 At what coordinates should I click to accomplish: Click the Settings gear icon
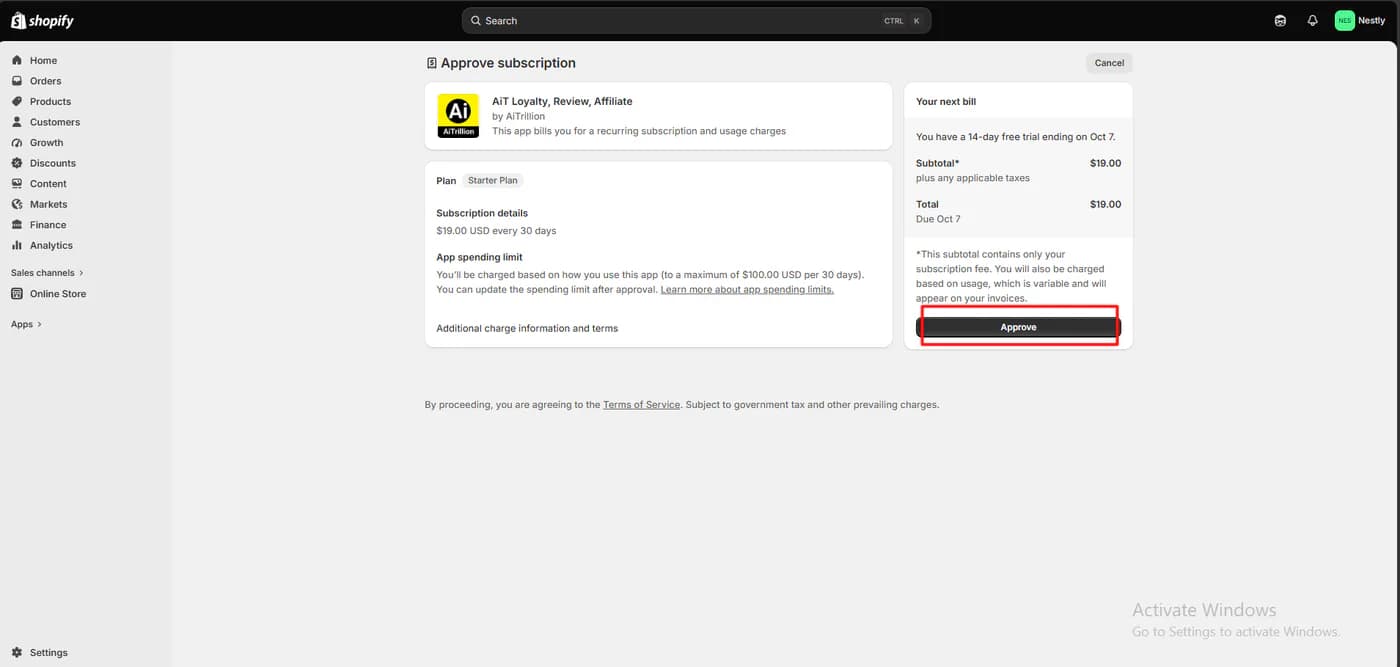tap(17, 652)
